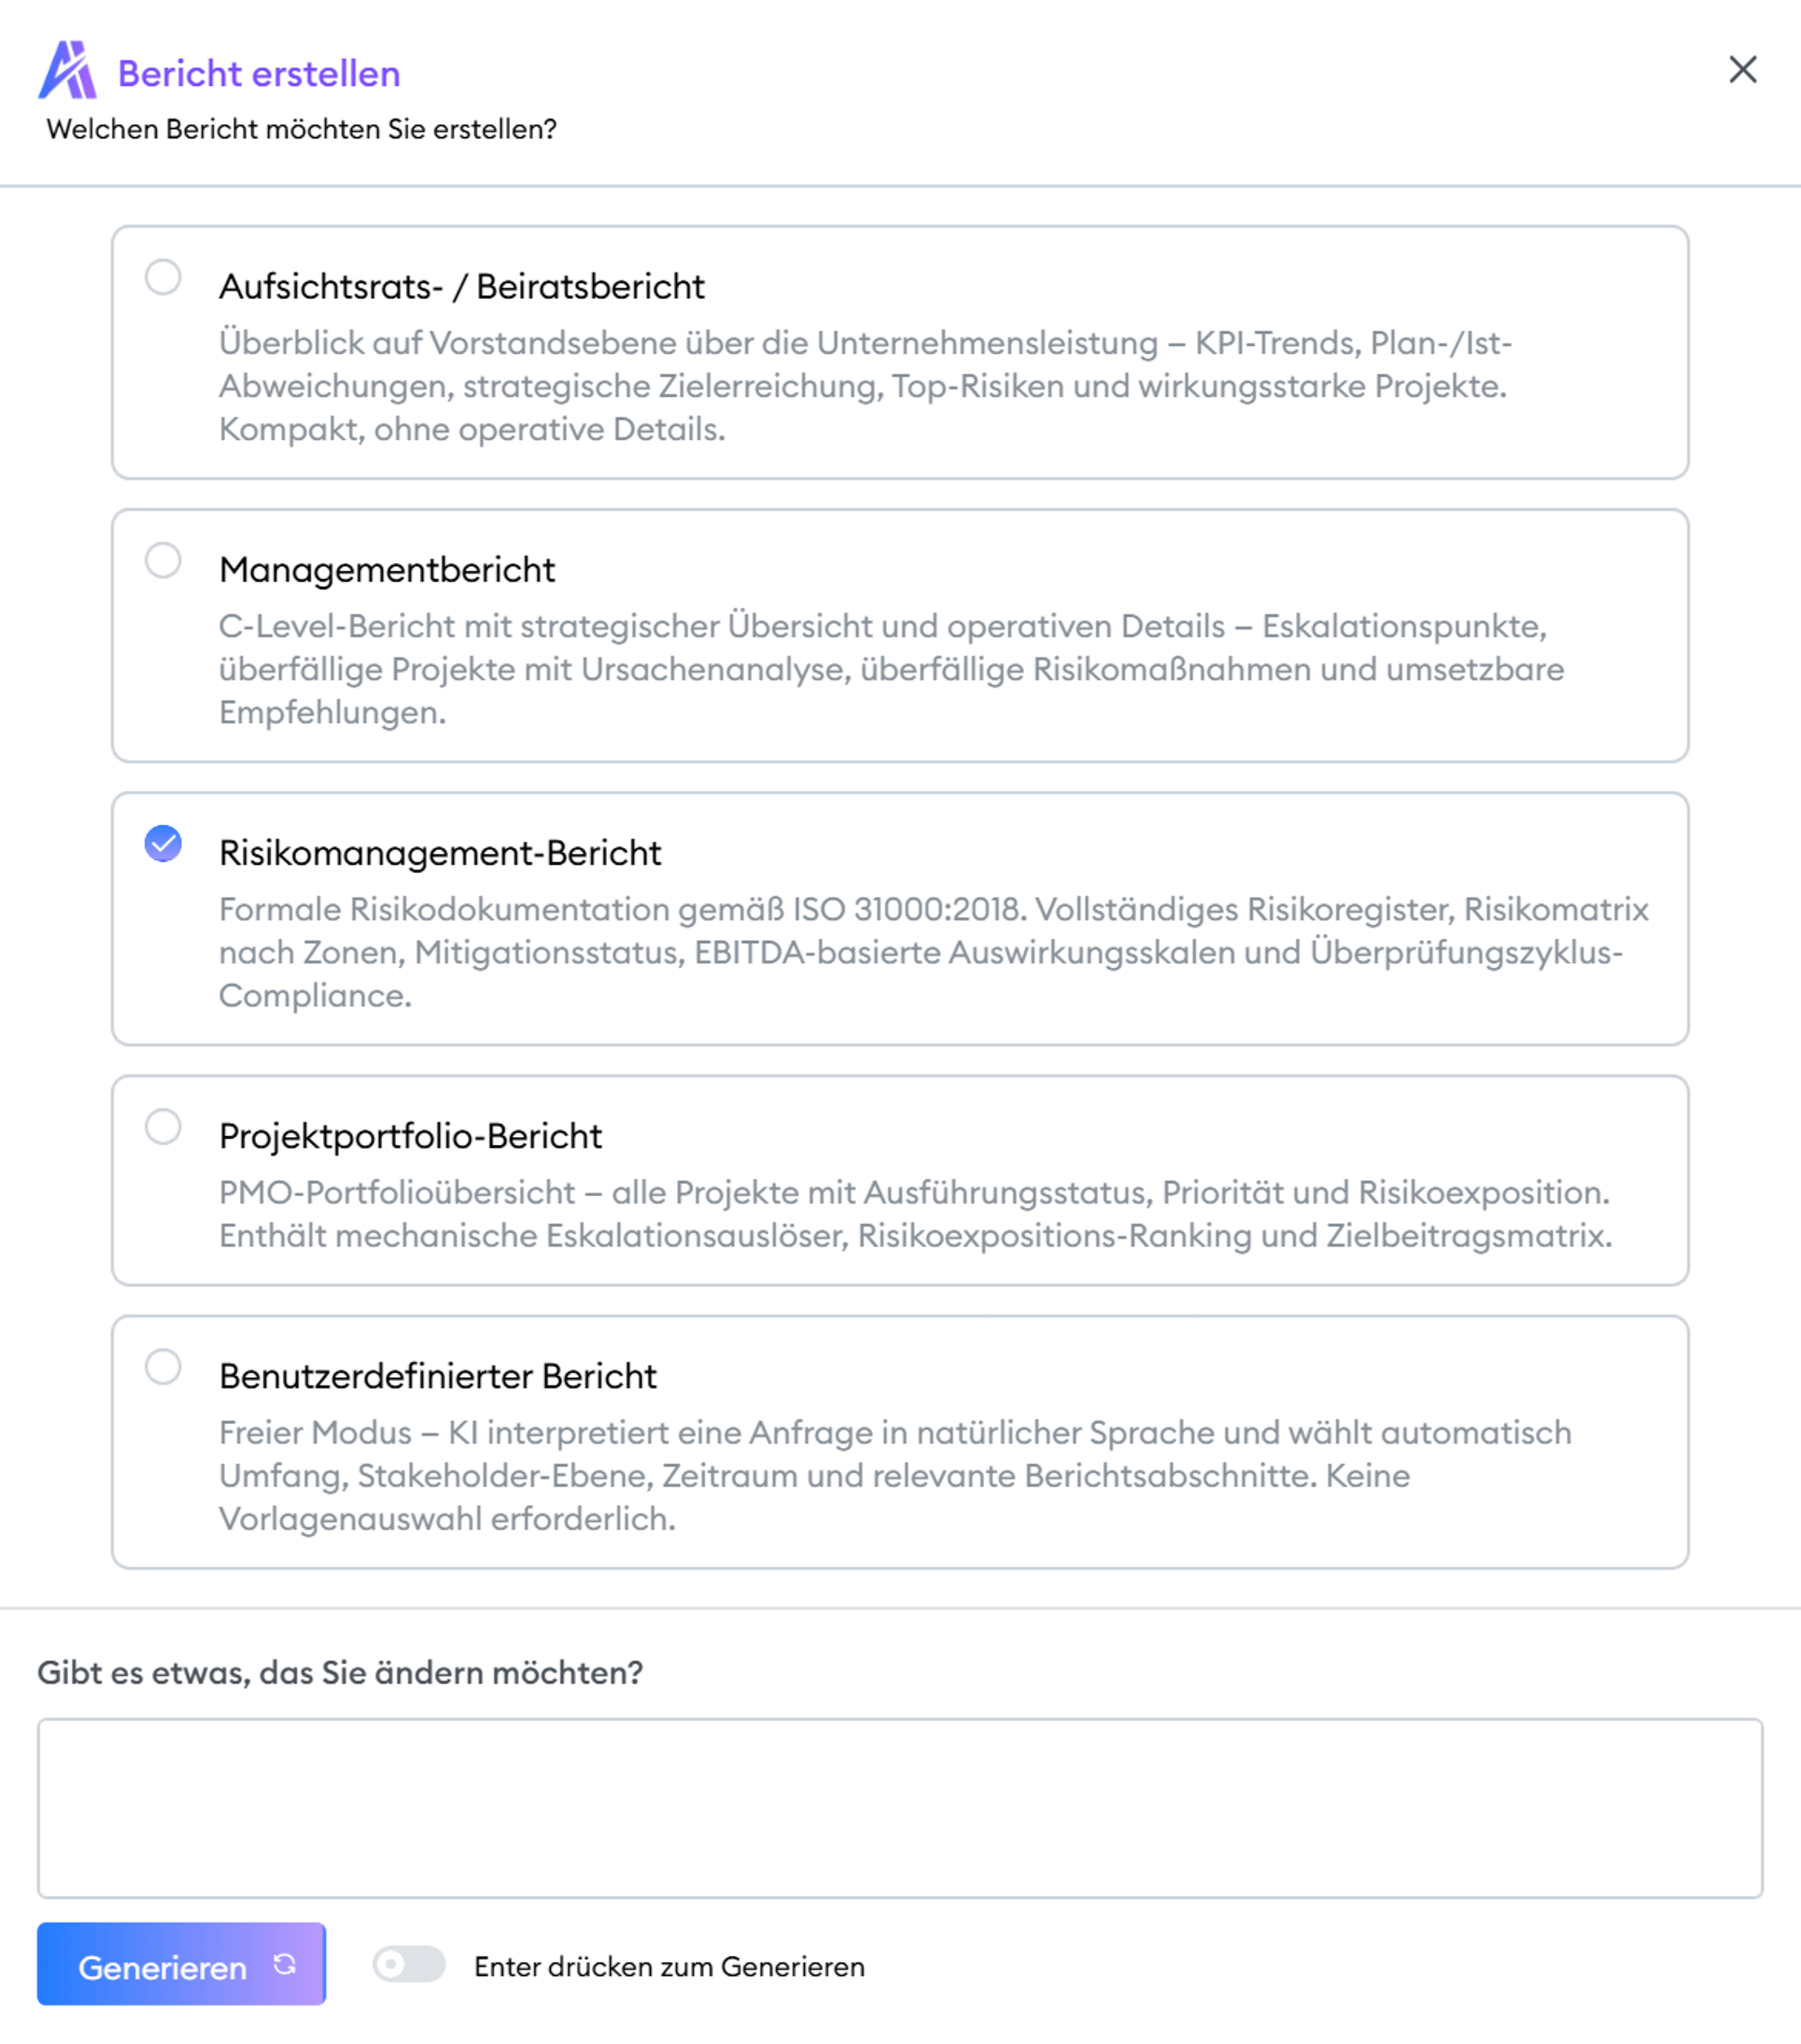This screenshot has height=2044, width=1801.
Task: Click the Generieren button
Action: pos(181,1964)
